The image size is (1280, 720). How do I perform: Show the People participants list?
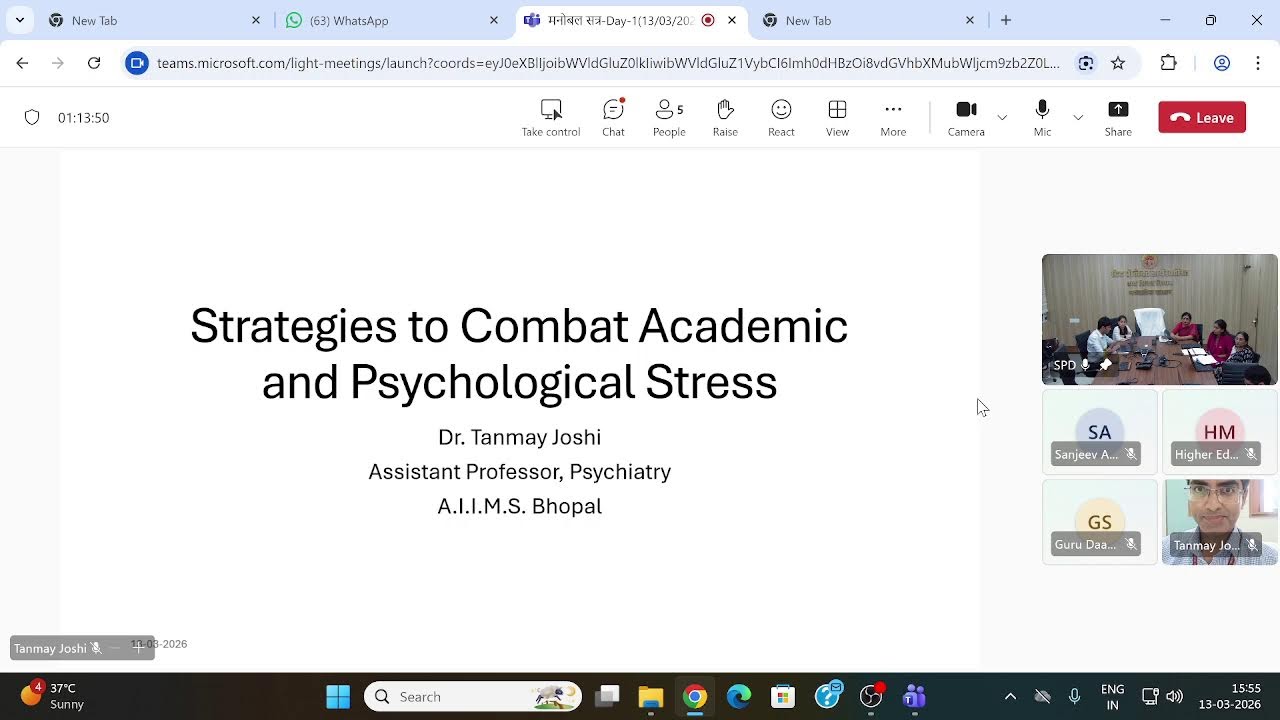(x=669, y=117)
